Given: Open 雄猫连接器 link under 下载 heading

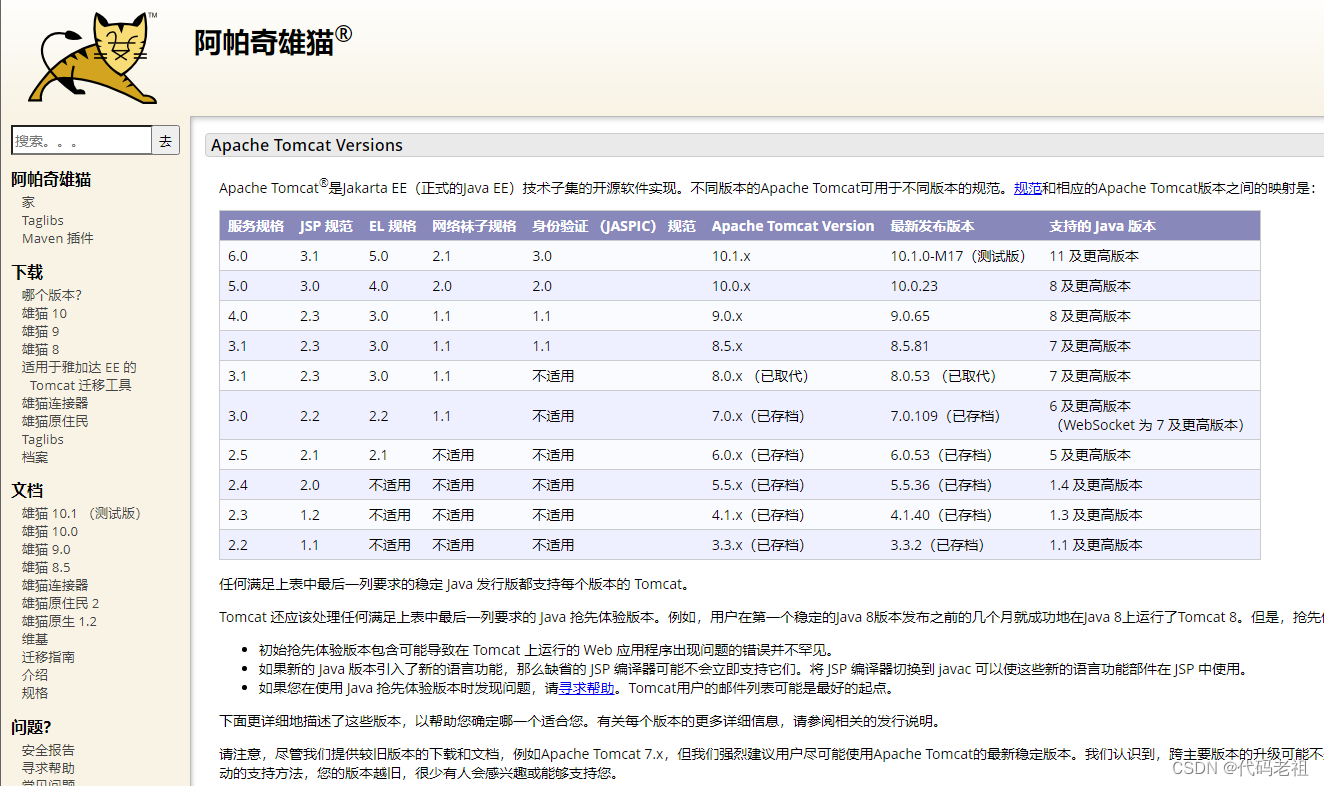Looking at the screenshot, I should [x=55, y=403].
